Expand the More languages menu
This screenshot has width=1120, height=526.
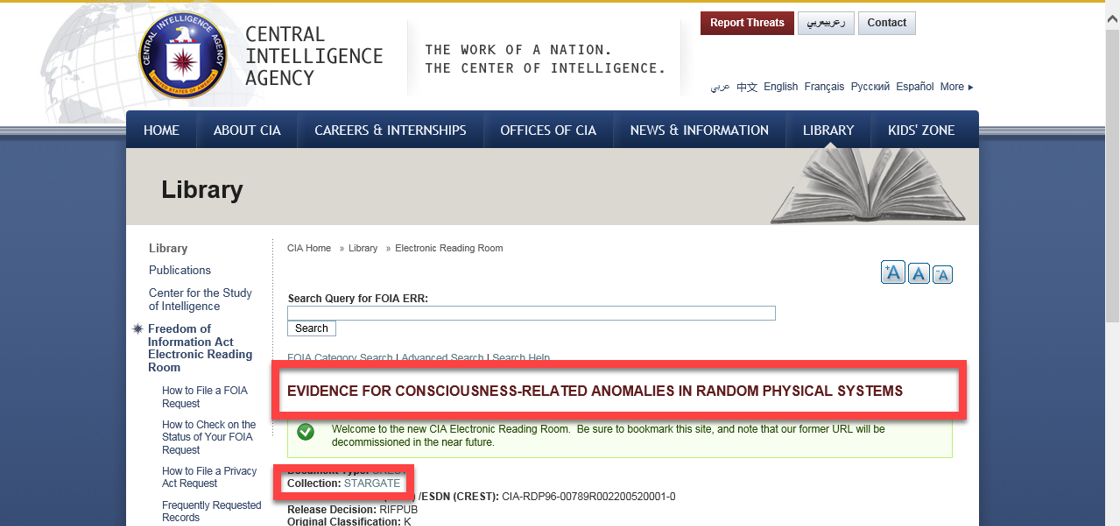[x=956, y=87]
